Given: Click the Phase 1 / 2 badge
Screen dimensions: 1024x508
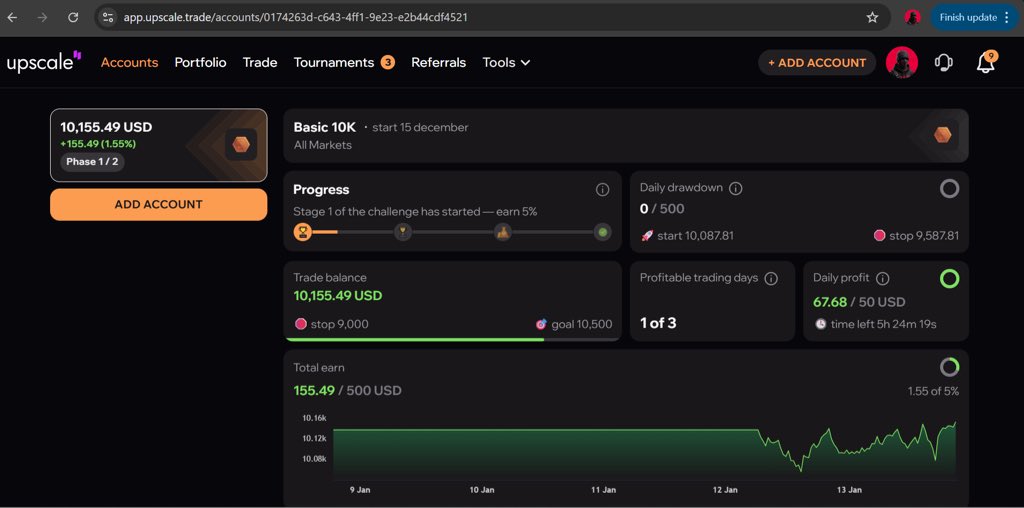Looking at the screenshot, I should [92, 161].
